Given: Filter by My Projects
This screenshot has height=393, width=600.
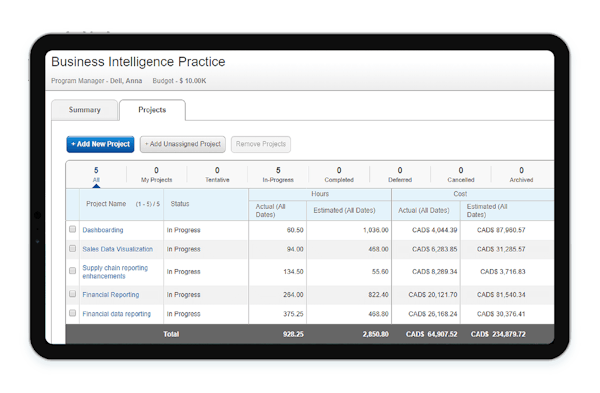Looking at the screenshot, I should click(157, 175).
